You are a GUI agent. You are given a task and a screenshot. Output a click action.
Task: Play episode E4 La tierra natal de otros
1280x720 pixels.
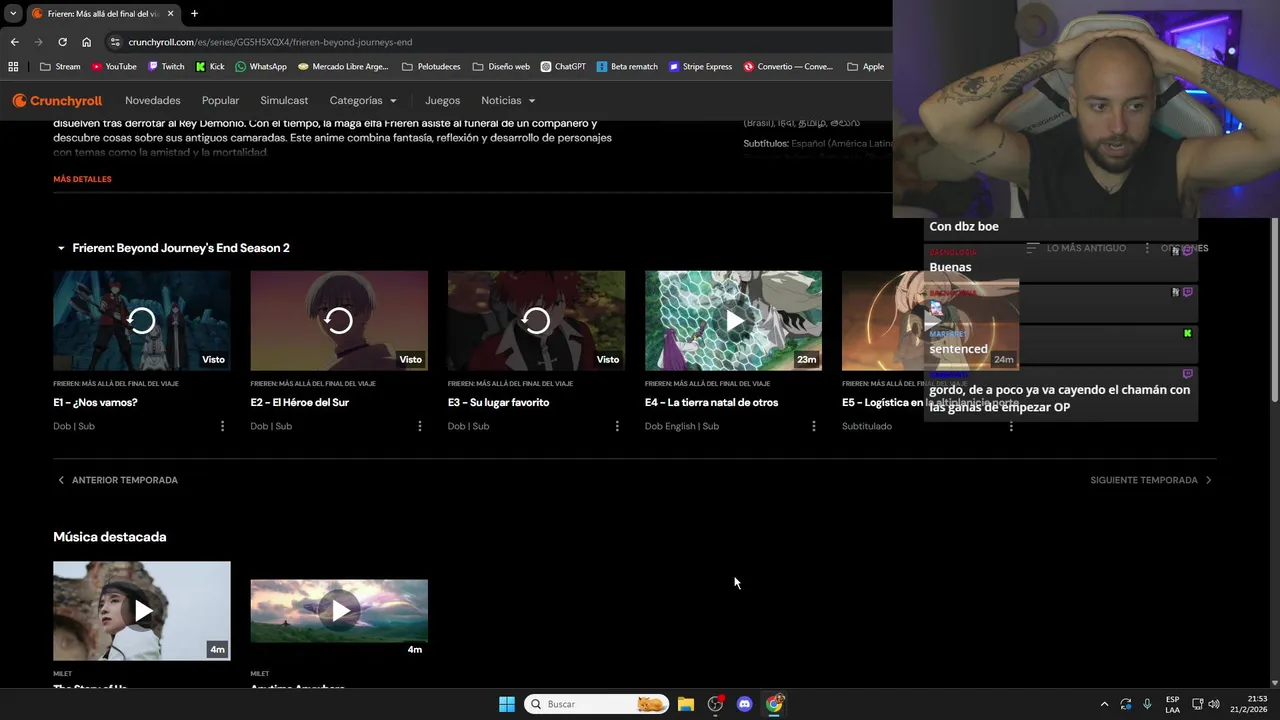pos(734,321)
